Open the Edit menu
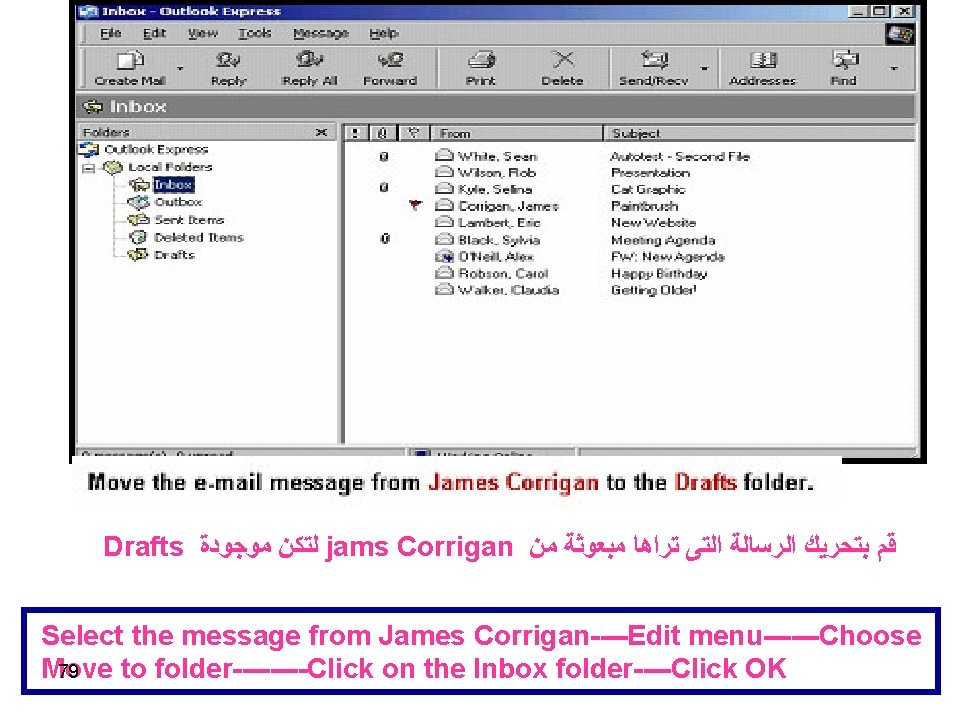The width and height of the screenshot is (959, 719). pos(154,33)
